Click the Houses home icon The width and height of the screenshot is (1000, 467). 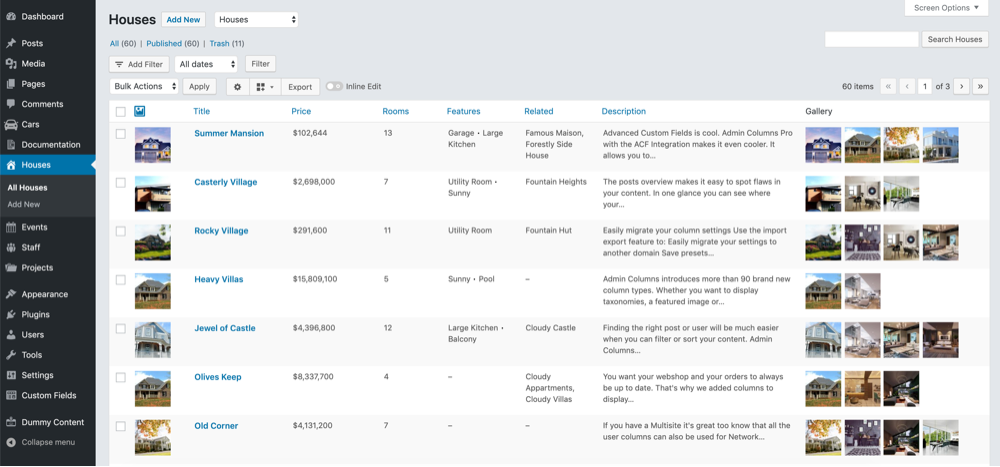coord(11,165)
